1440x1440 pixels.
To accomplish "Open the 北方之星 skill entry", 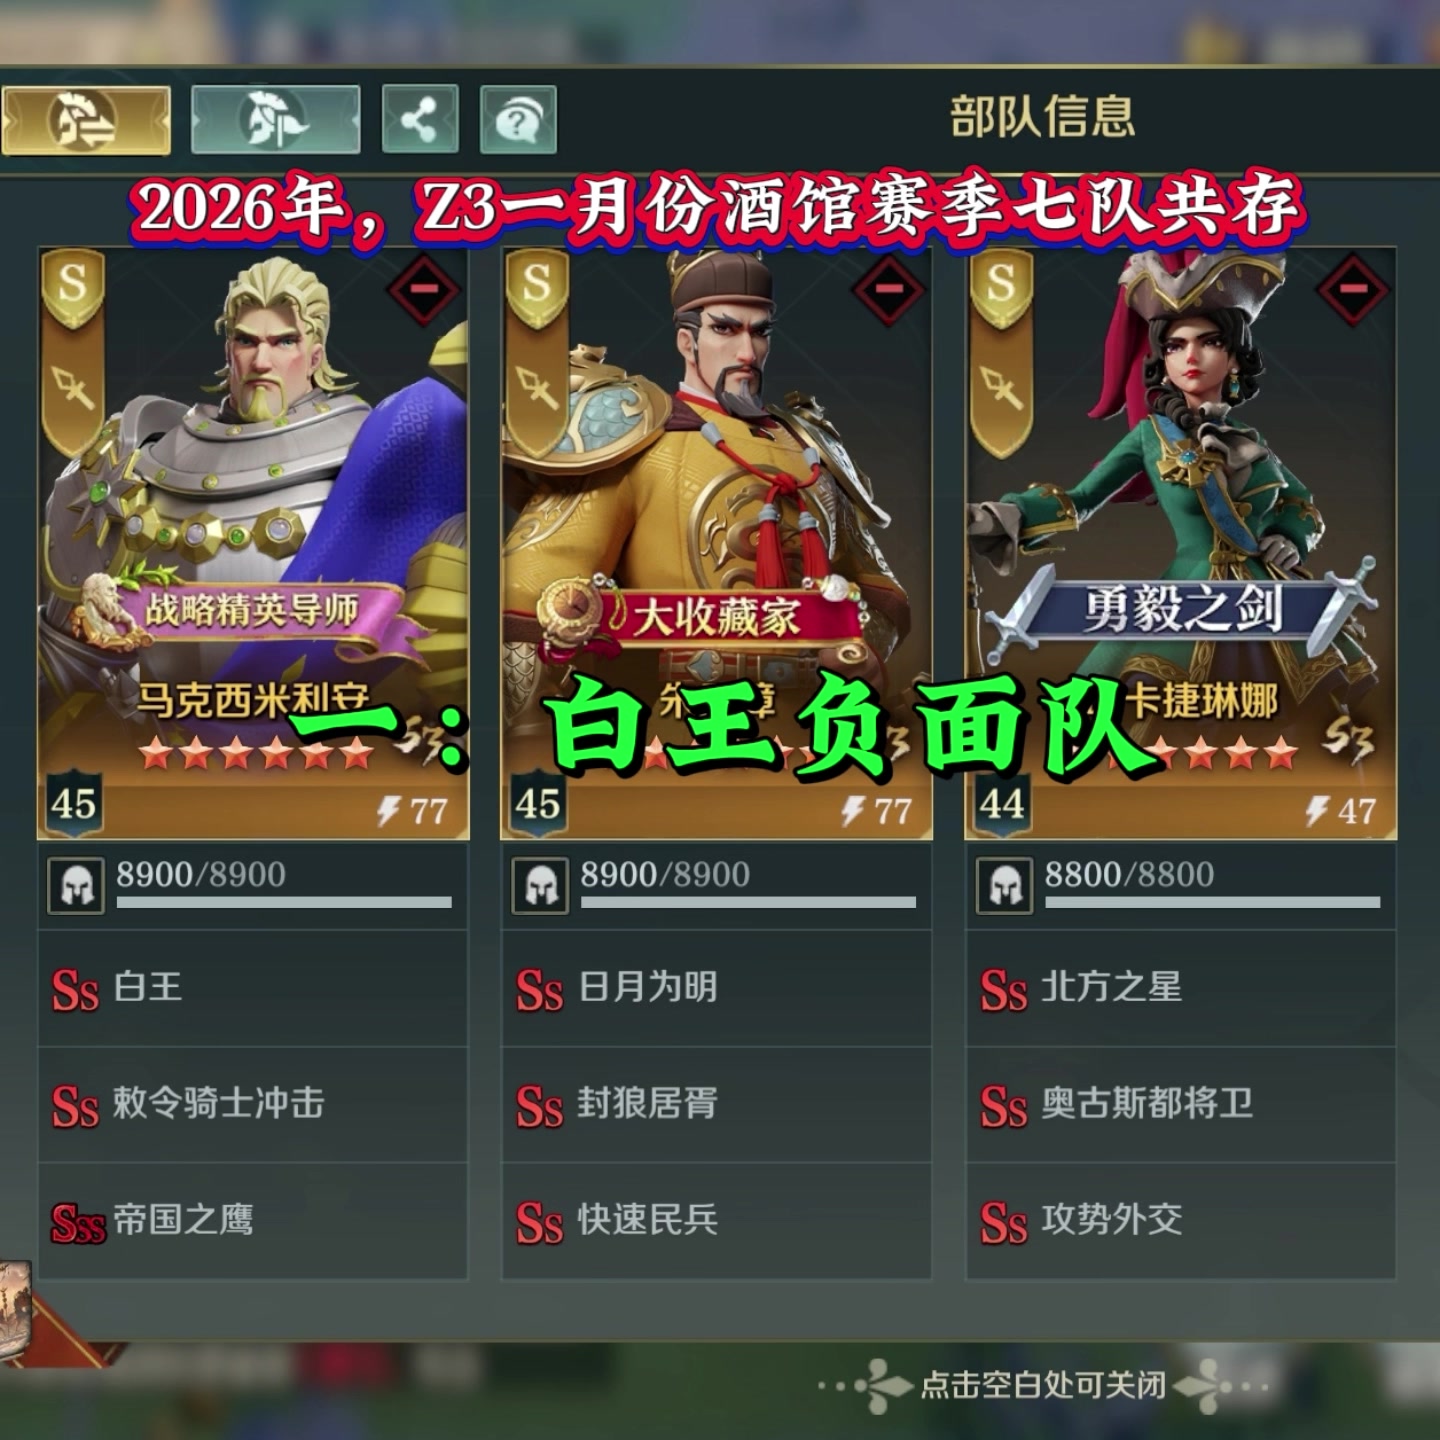I will click(x=1180, y=989).
